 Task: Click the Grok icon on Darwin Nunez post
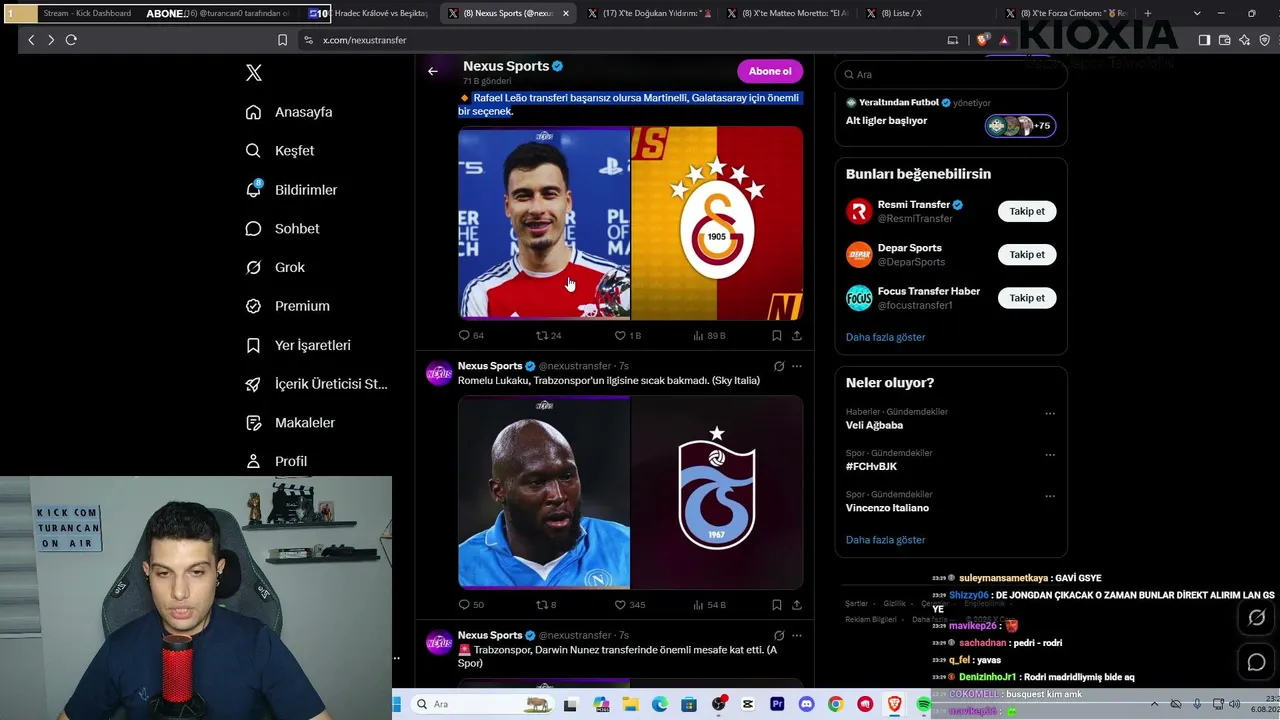(779, 635)
